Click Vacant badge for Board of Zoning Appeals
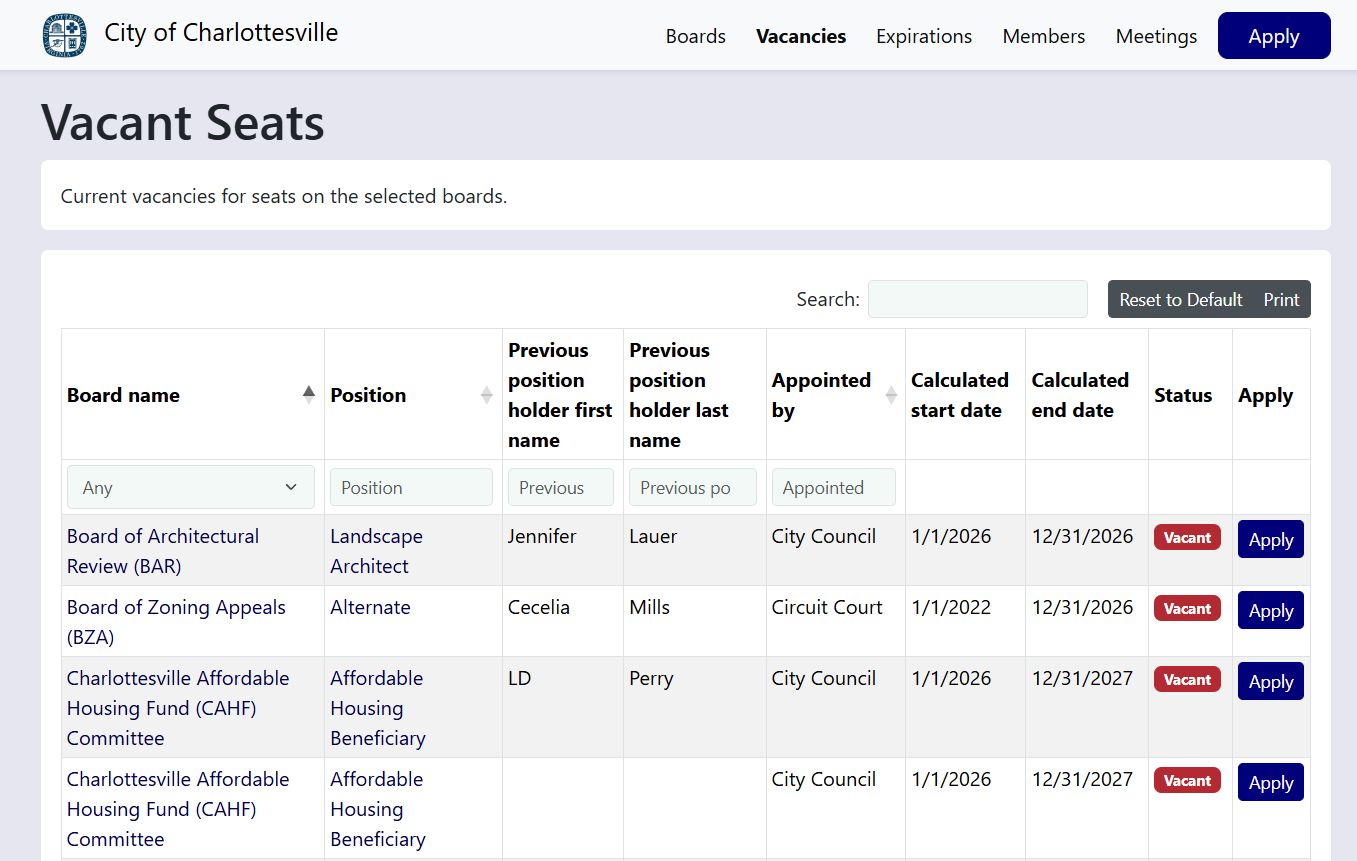 click(1187, 609)
